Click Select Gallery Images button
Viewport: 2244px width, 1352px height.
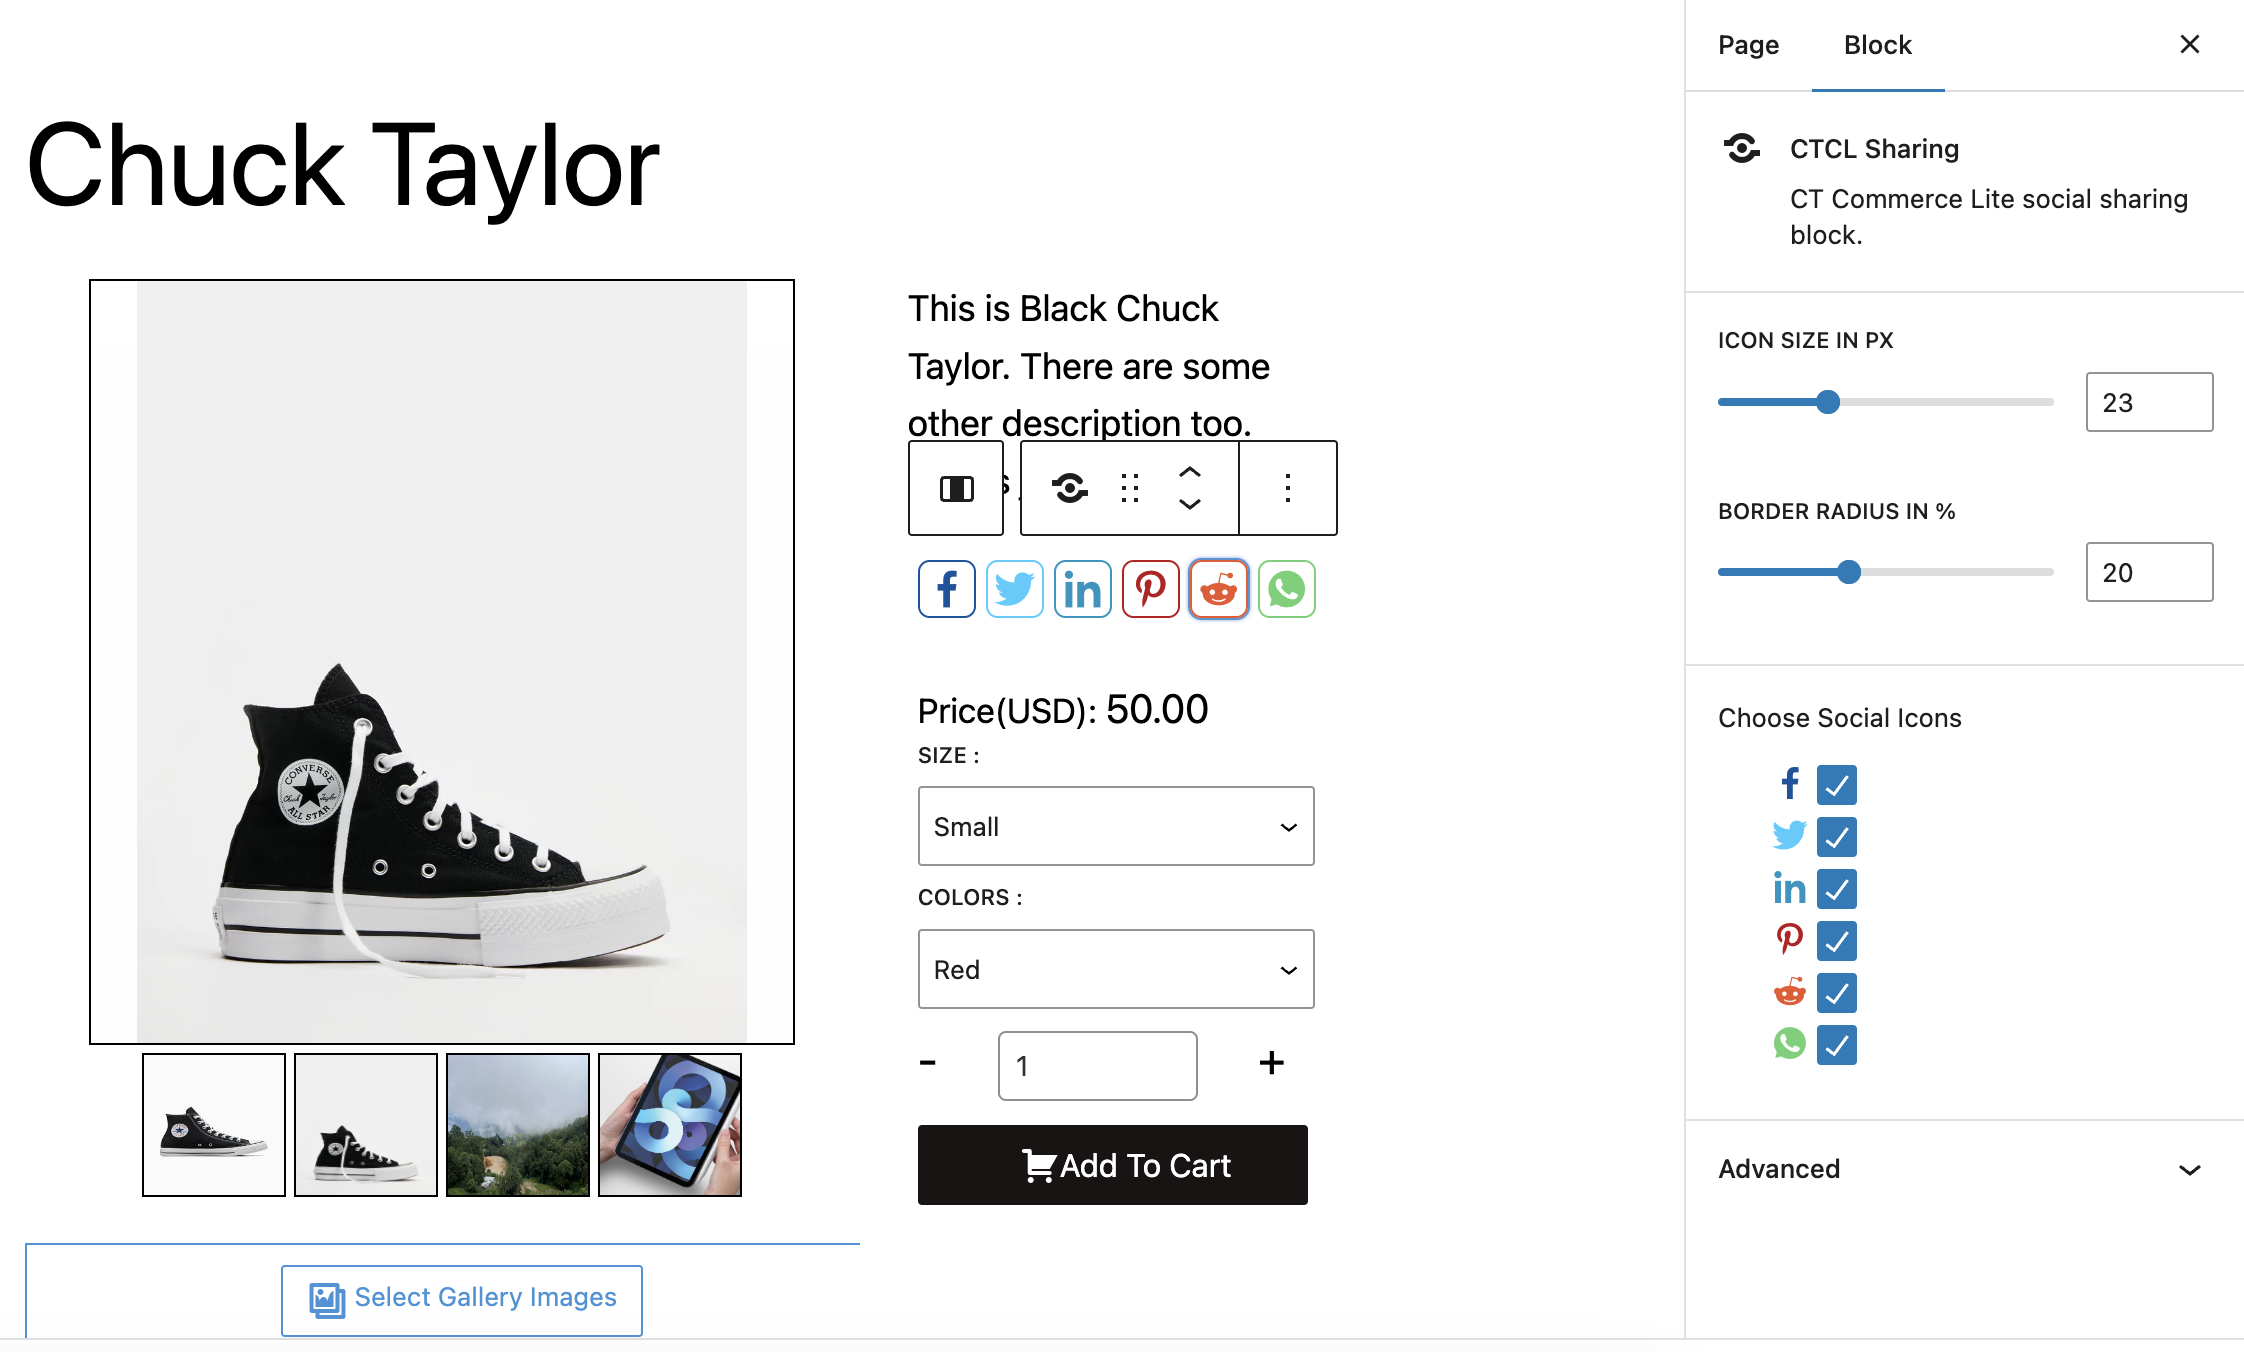tap(461, 1299)
